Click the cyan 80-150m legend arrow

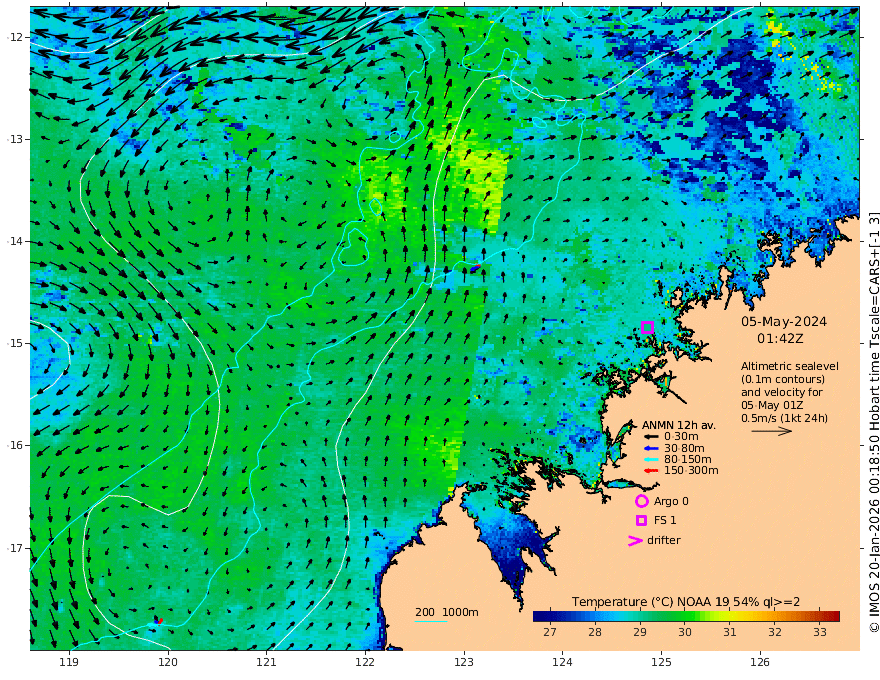(x=650, y=460)
